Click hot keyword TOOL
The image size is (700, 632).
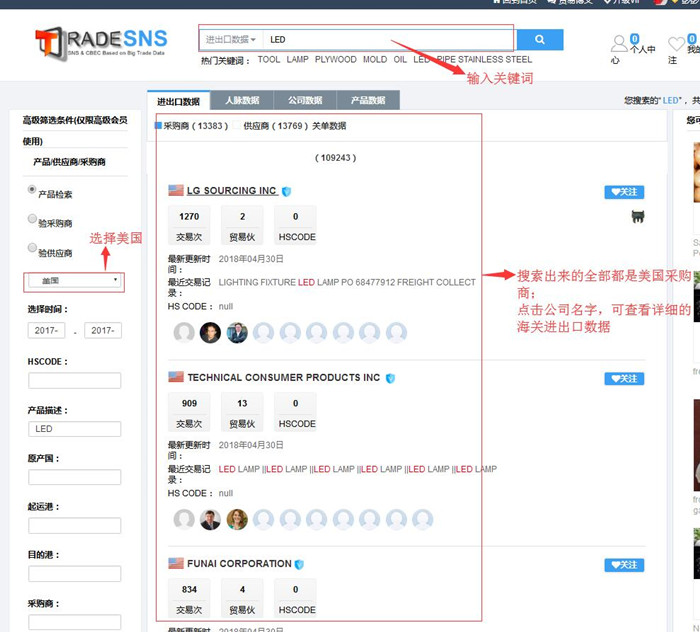(x=269, y=59)
